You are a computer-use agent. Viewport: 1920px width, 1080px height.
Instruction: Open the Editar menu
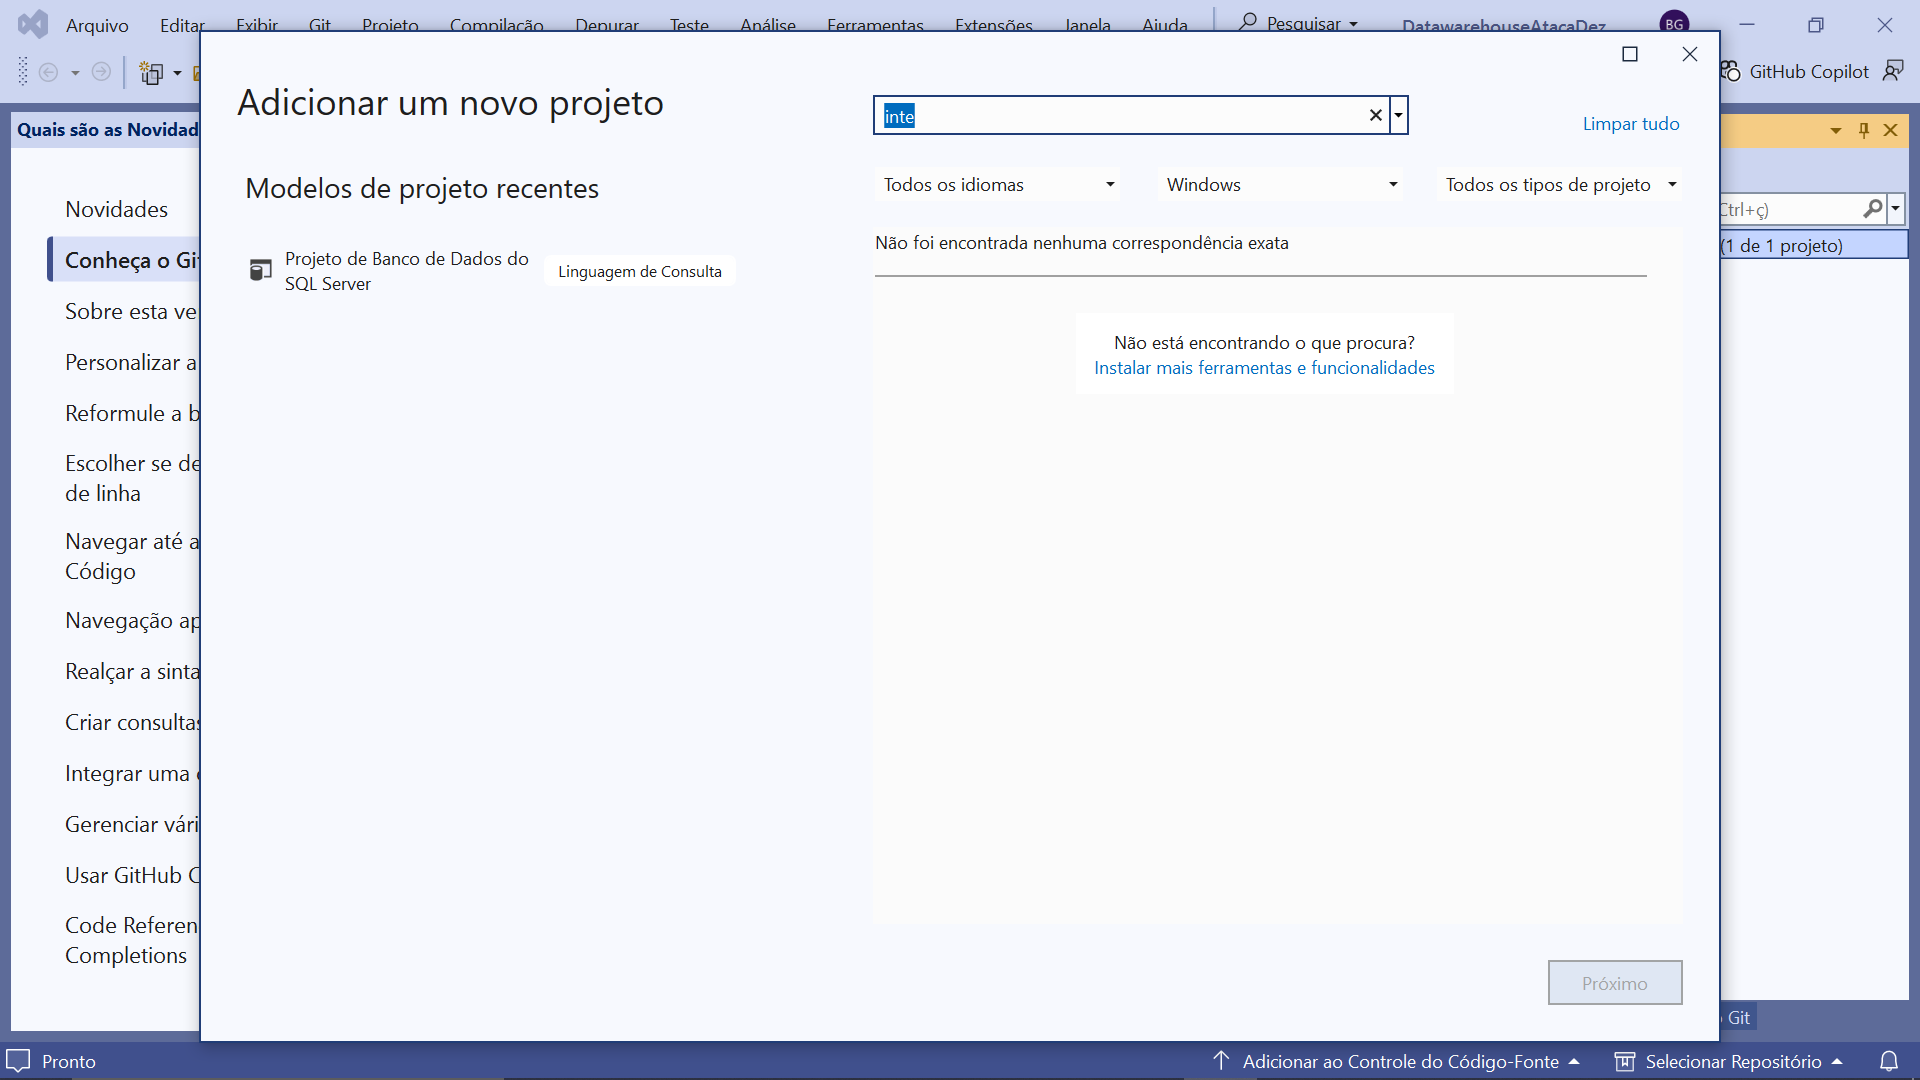182,25
